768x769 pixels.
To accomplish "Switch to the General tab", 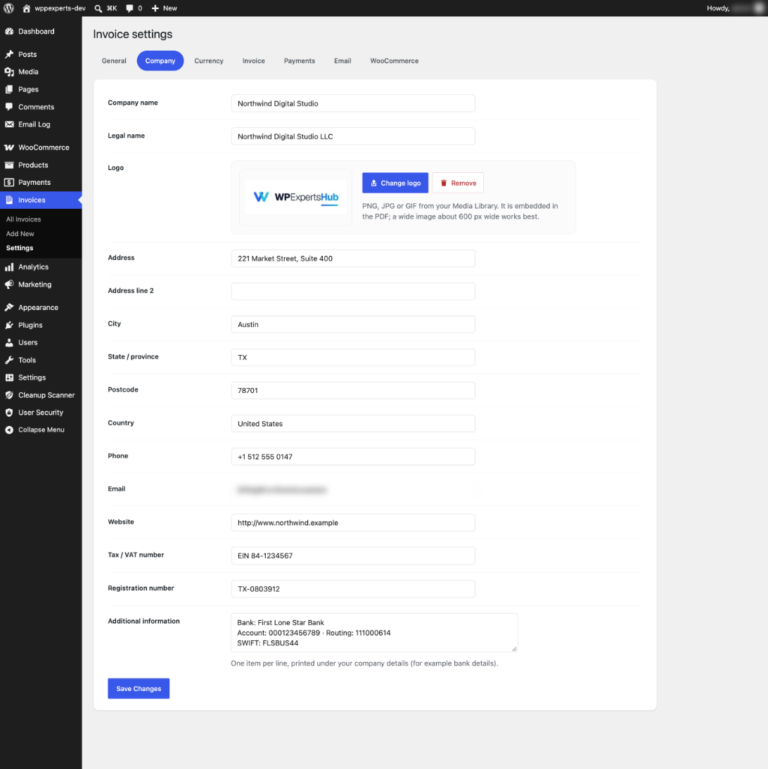I will tap(114, 61).
